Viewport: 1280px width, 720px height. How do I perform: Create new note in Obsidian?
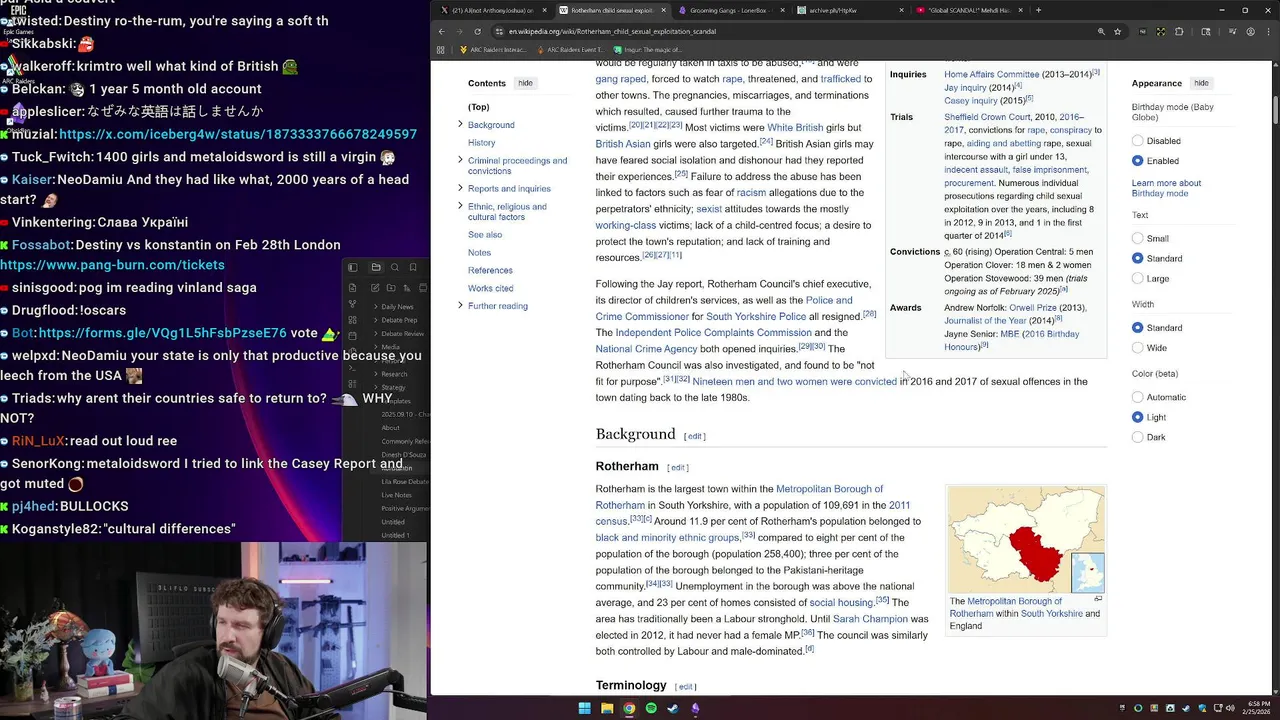click(x=375, y=288)
